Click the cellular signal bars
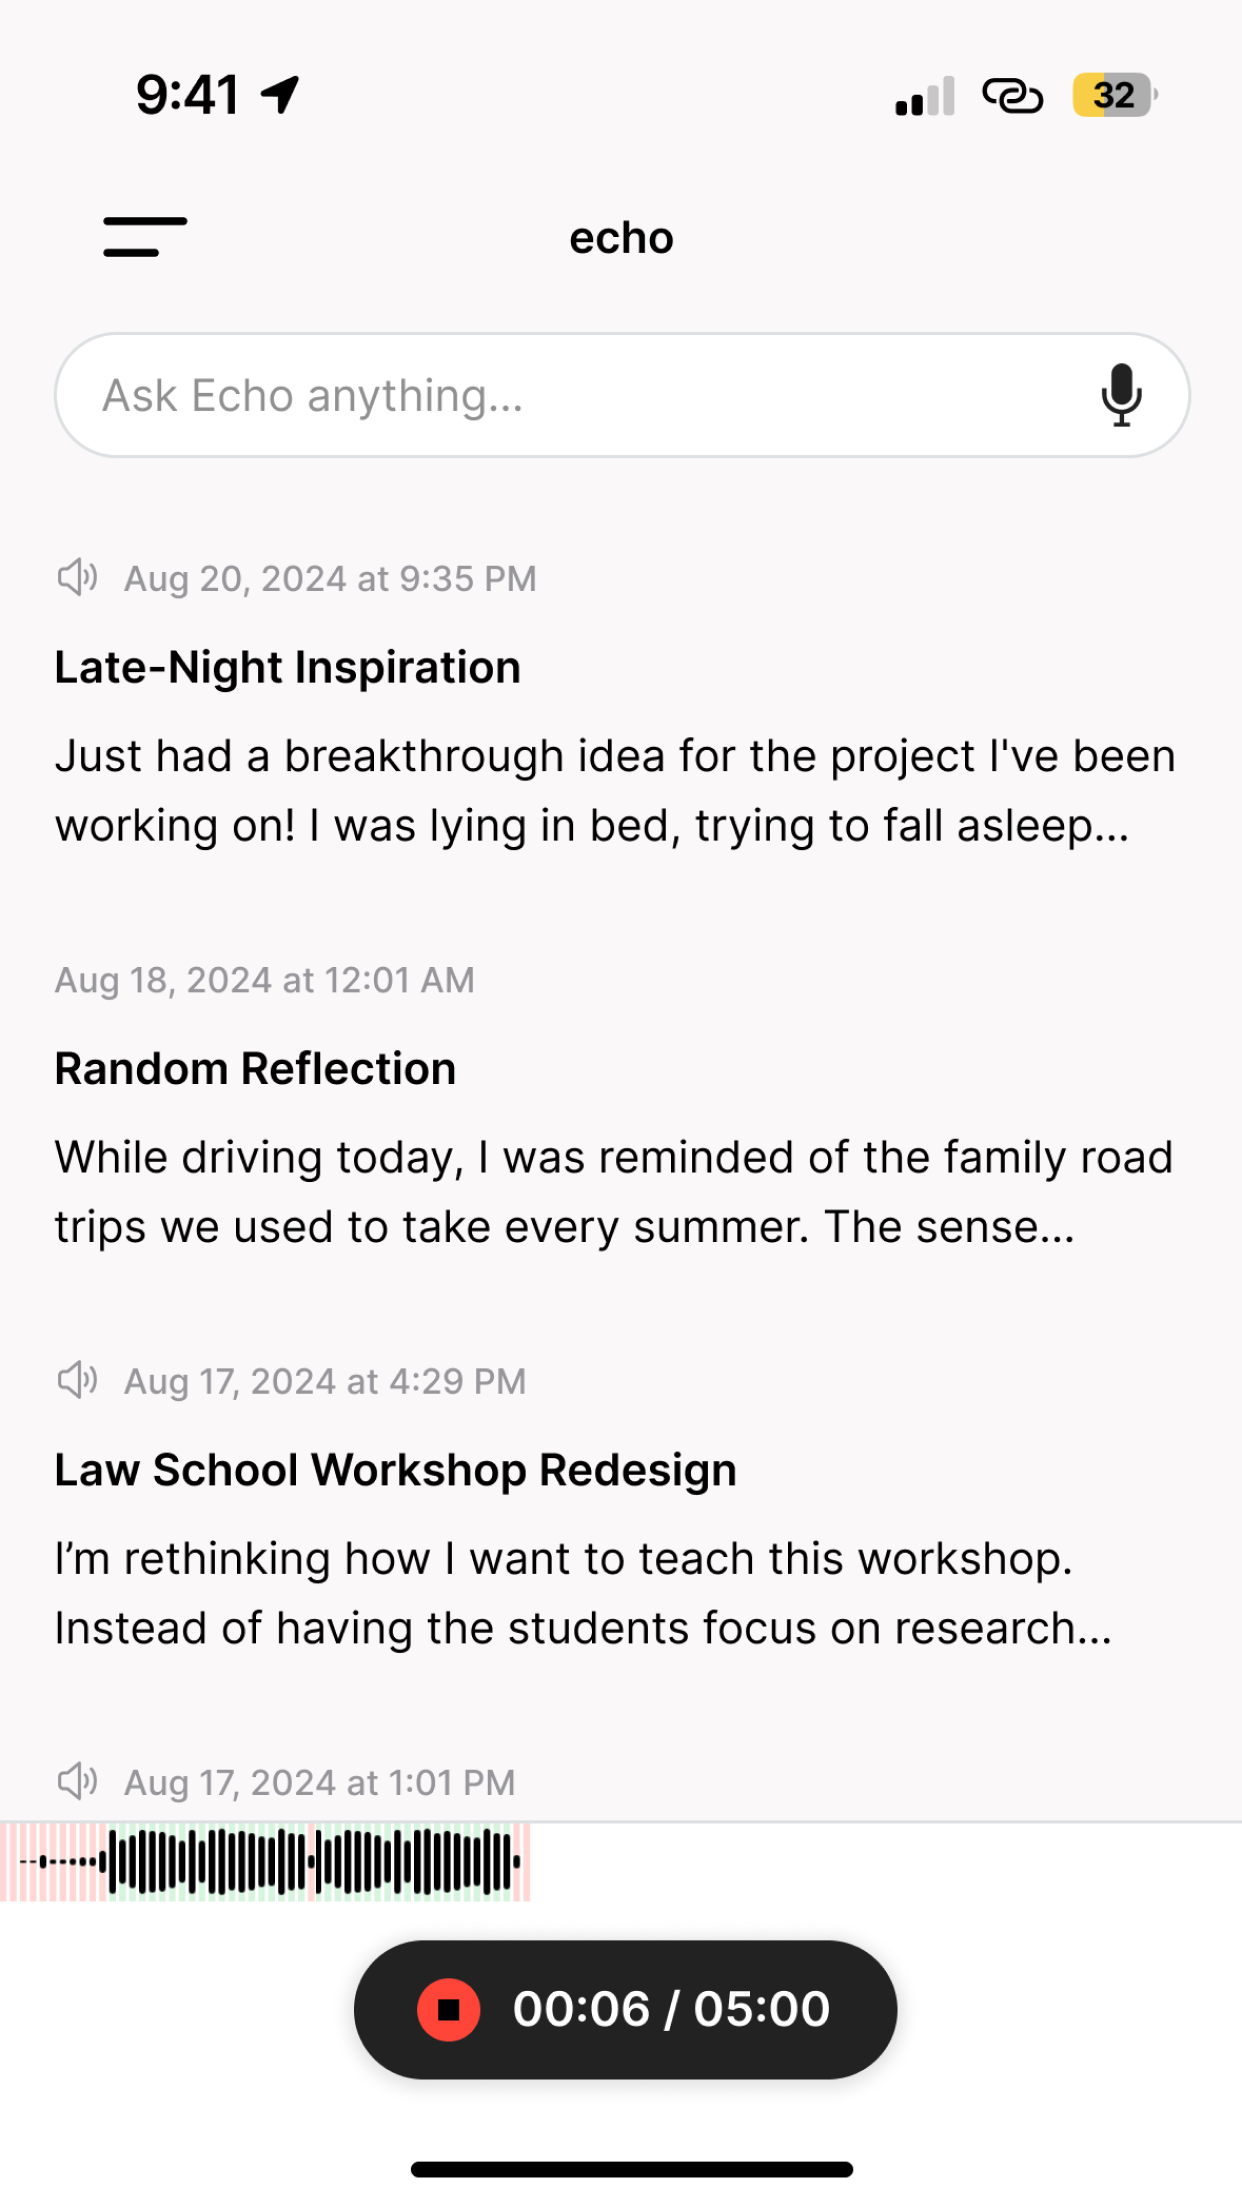The image size is (1242, 2208). [x=925, y=96]
